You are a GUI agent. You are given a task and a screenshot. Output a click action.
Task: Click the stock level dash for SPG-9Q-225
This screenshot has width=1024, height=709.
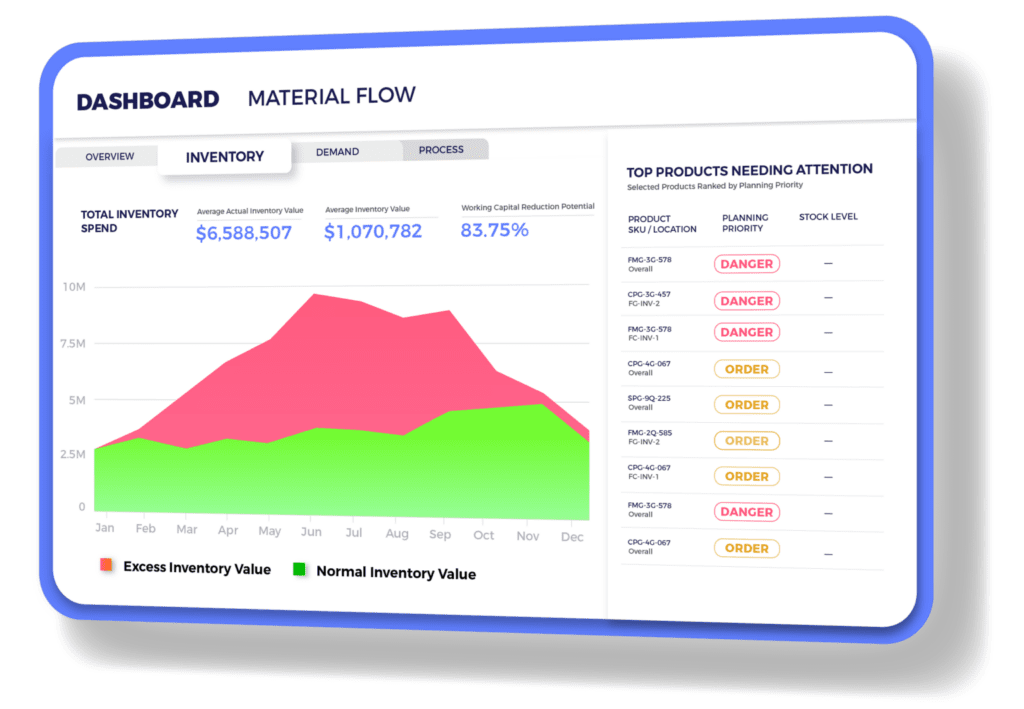(828, 405)
